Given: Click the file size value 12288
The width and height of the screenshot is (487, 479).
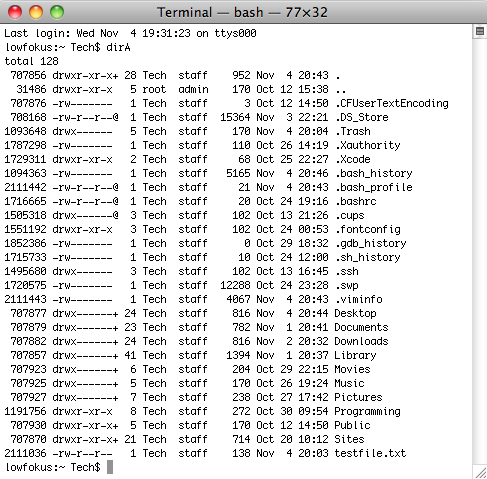Looking at the screenshot, I should pyautogui.click(x=235, y=285).
